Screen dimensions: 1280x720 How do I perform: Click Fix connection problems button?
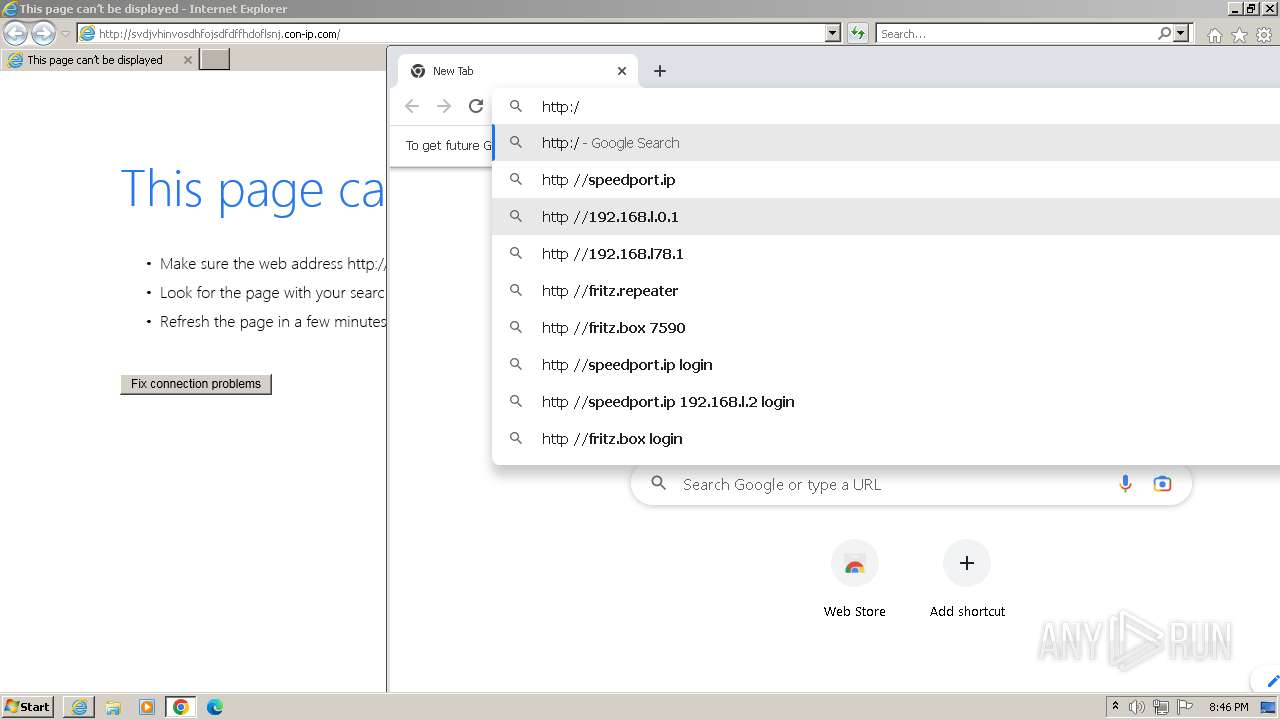point(196,384)
